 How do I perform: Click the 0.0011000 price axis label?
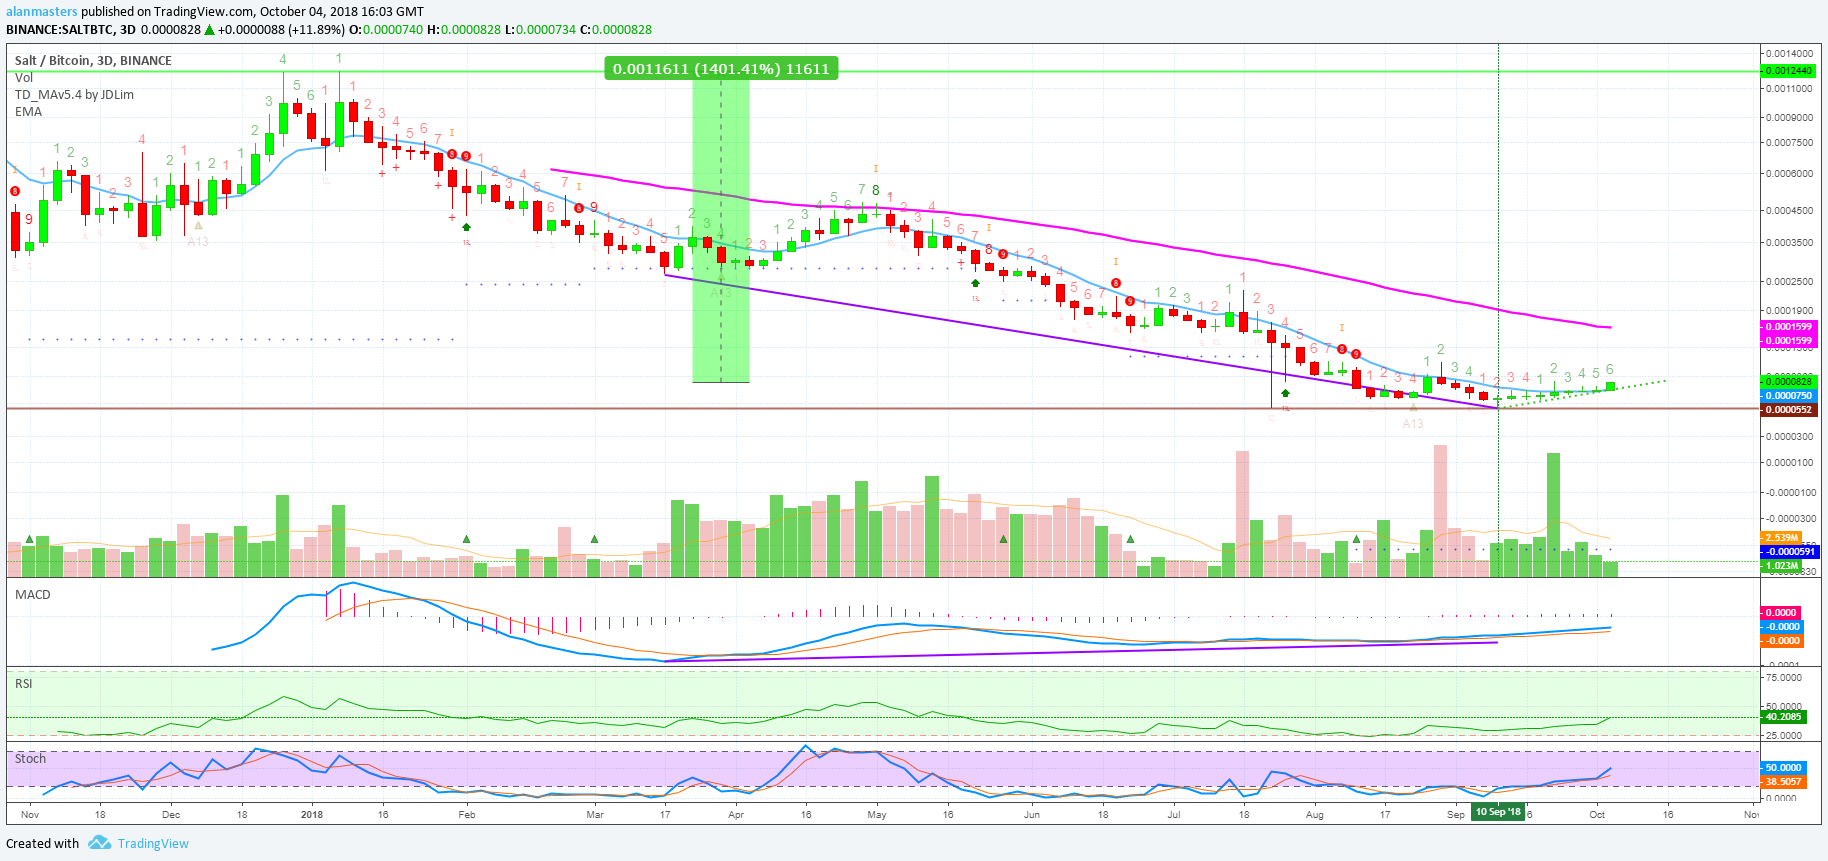(1790, 89)
